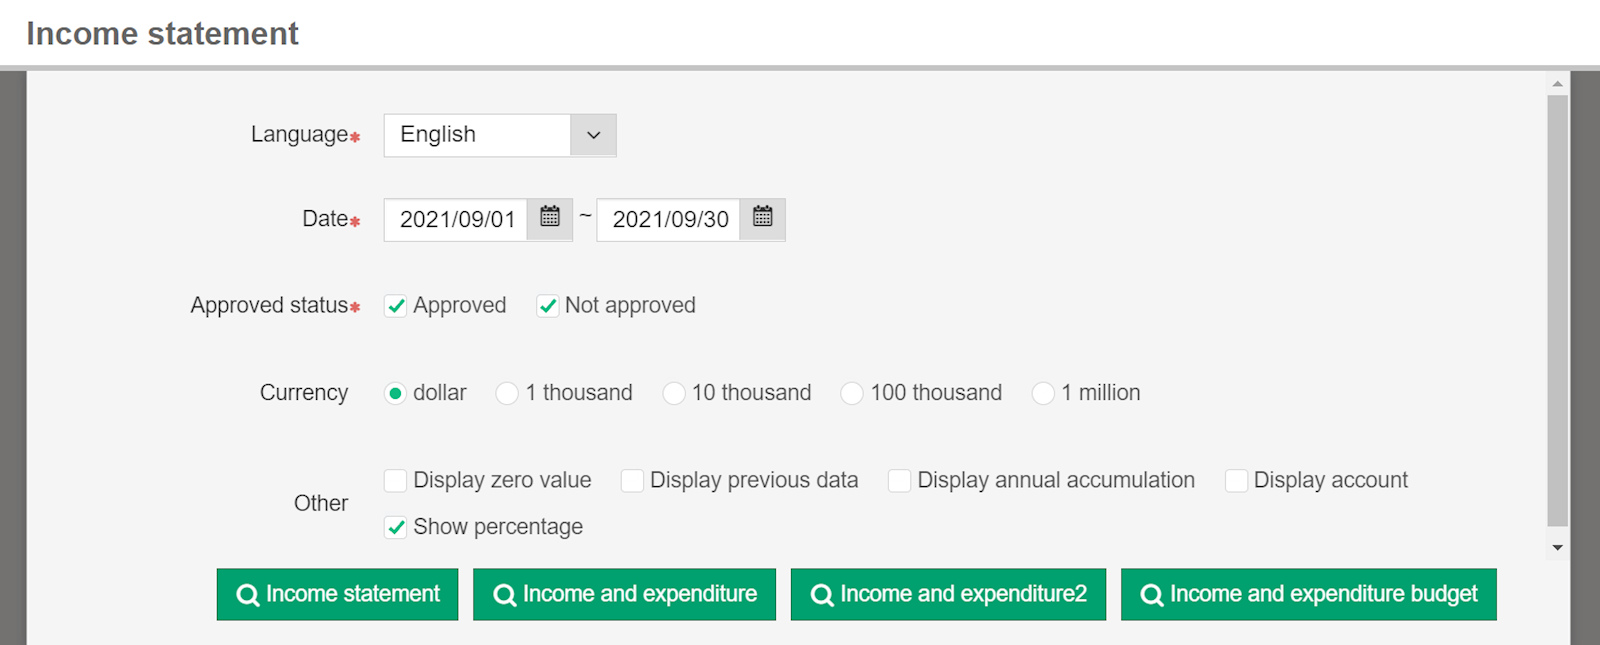Check Display previous data box
This screenshot has height=645, width=1600.
(632, 481)
